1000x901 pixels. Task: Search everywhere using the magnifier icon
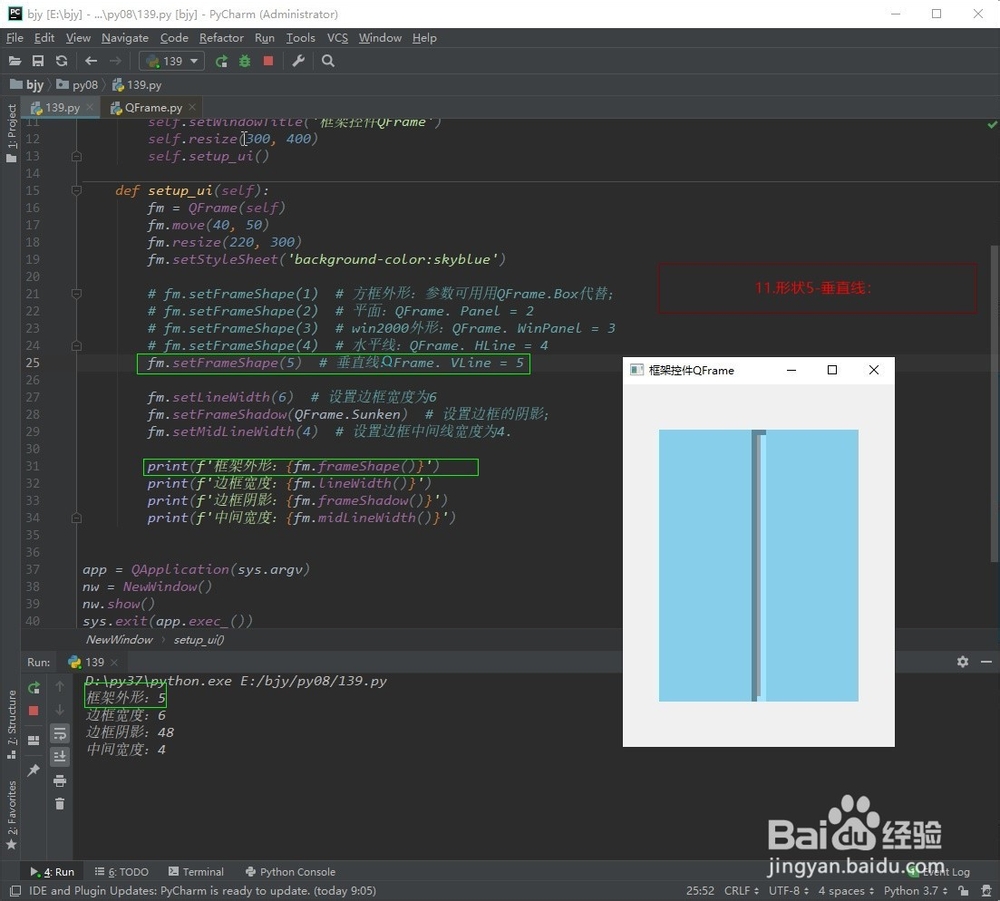point(328,61)
